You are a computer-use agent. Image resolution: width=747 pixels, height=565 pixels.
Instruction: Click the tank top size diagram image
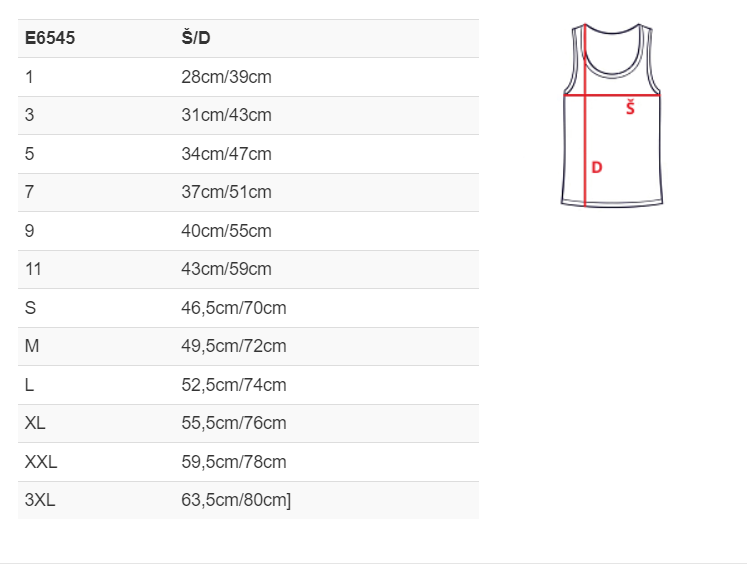click(x=612, y=115)
